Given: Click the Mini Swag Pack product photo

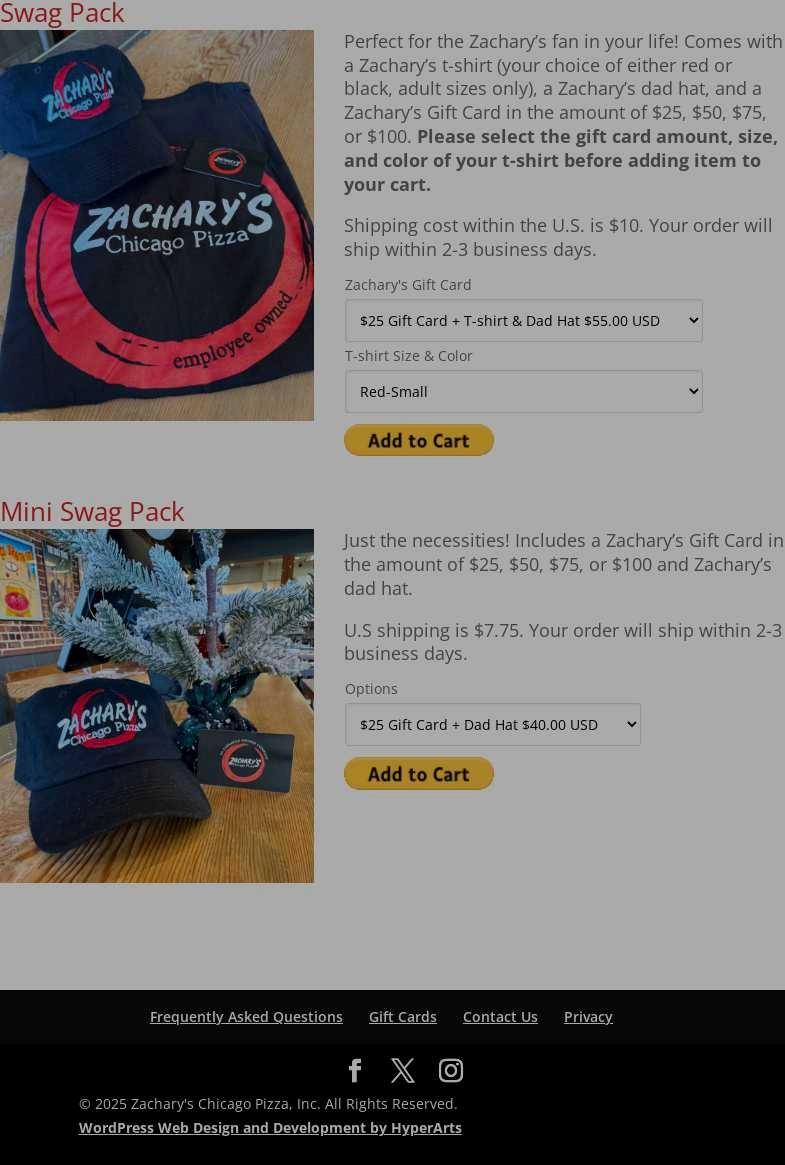Looking at the screenshot, I should tap(157, 706).
